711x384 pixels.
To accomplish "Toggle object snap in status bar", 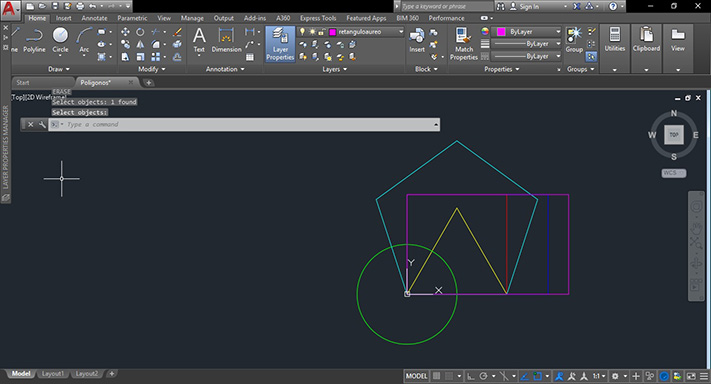I will 537,376.
